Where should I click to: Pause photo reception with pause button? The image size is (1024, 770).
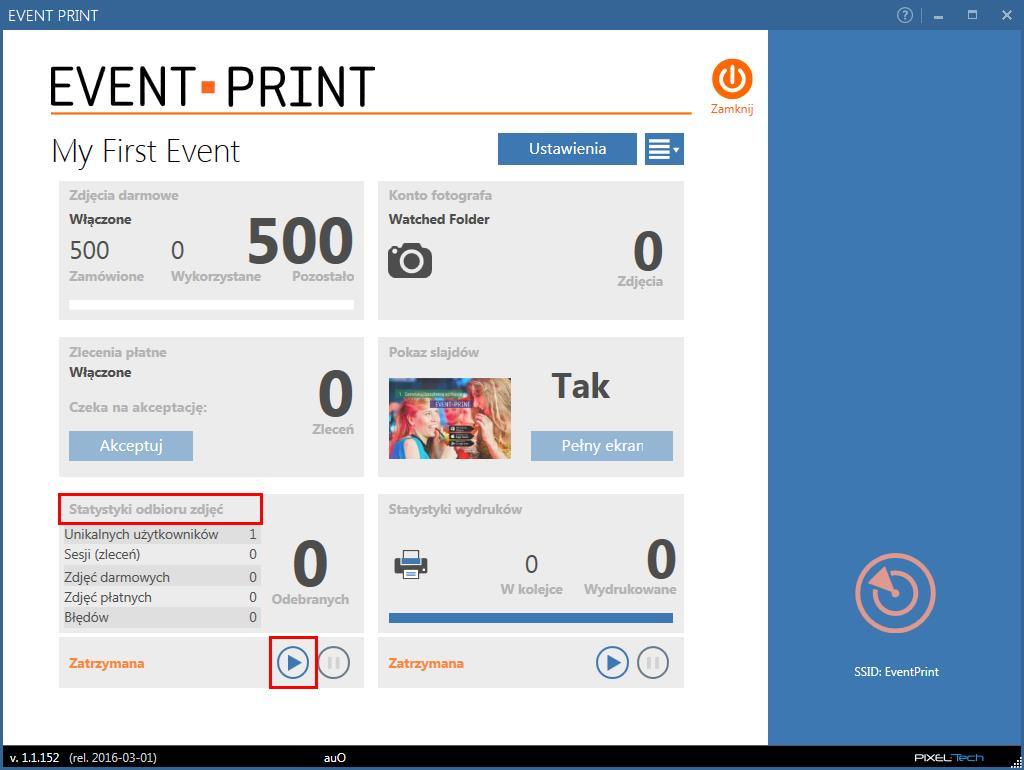tap(334, 663)
